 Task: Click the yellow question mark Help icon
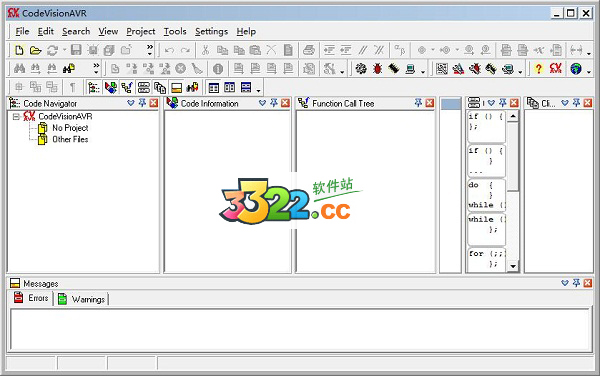pyautogui.click(x=538, y=69)
